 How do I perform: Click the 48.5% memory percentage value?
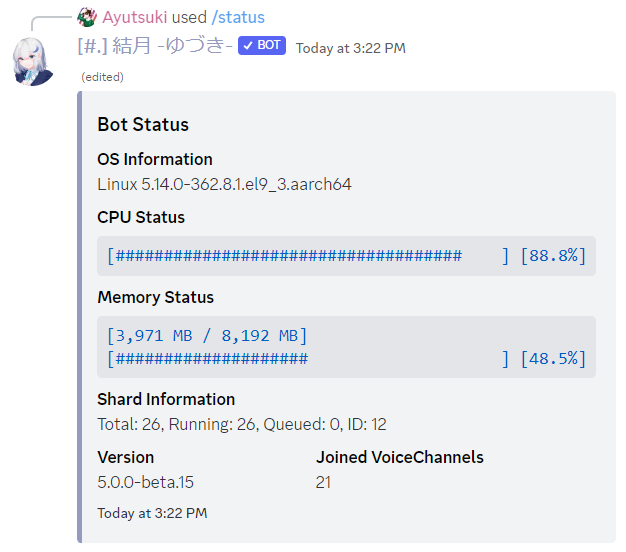pyautogui.click(x=553, y=359)
